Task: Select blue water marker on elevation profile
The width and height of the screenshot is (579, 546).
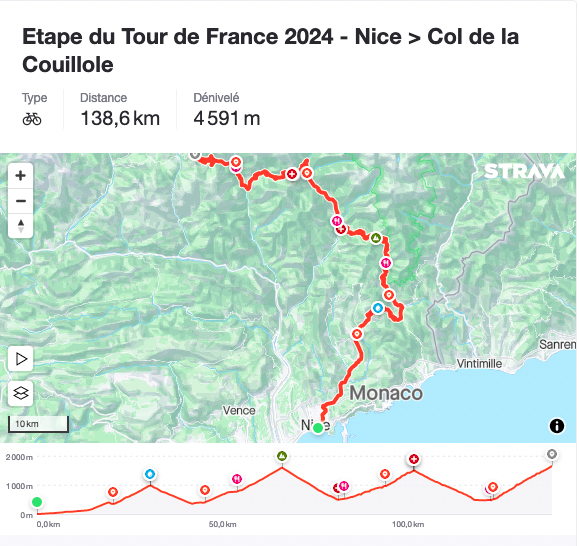Action: coord(150,474)
